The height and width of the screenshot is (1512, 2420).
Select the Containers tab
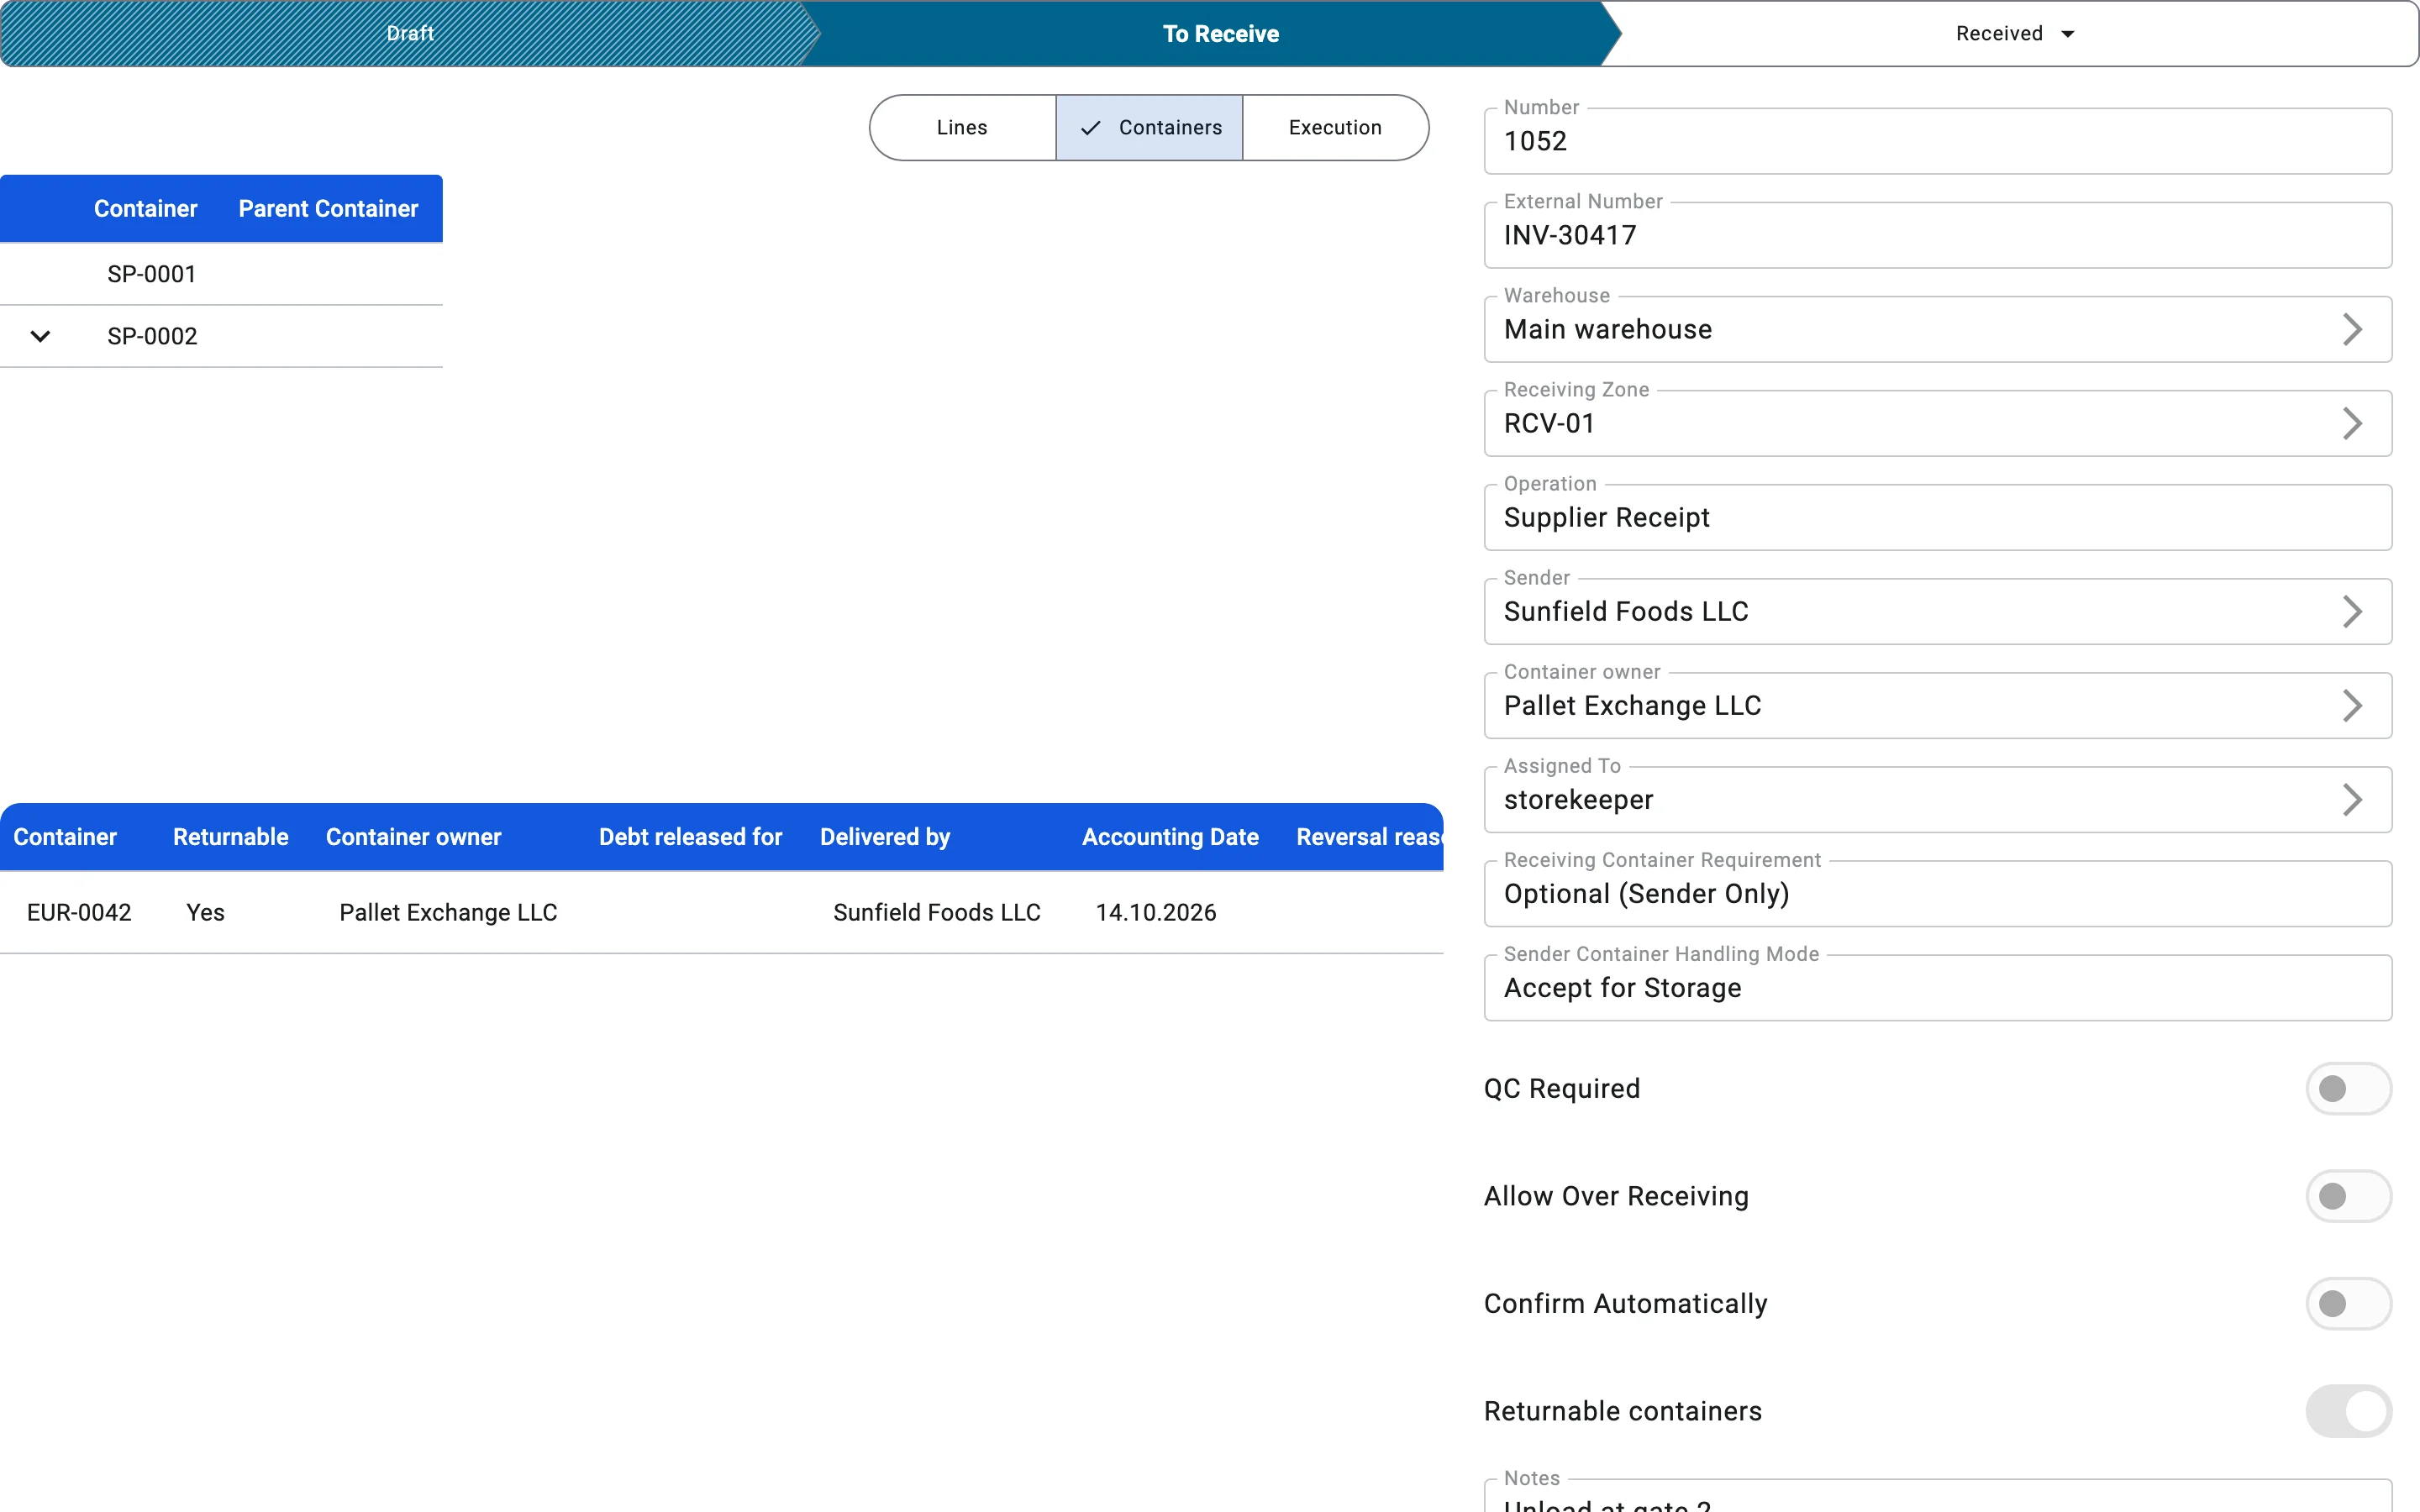click(x=1149, y=128)
